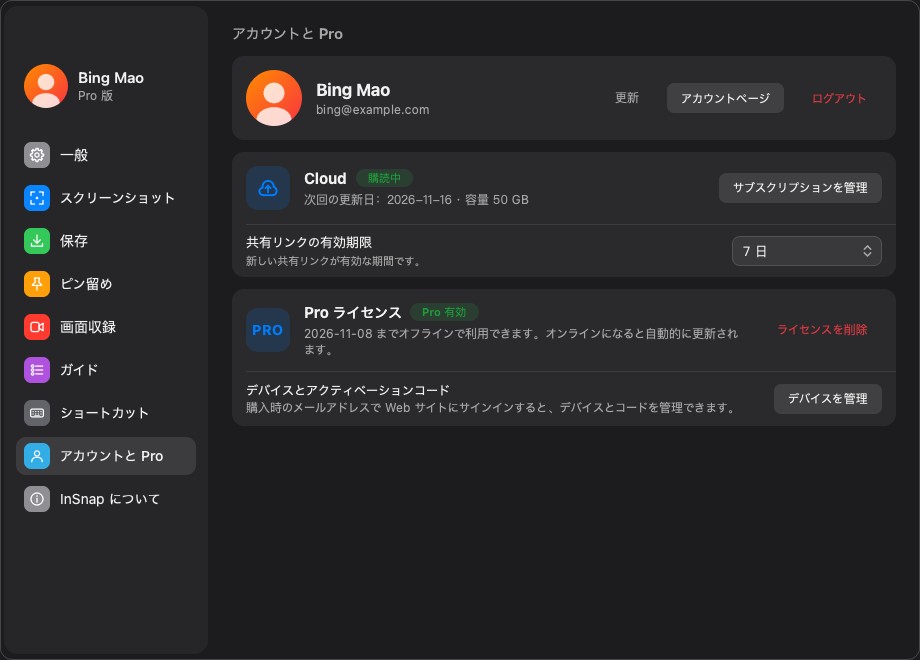The image size is (920, 660).
Task: Click the bing@example.com email text
Action: coord(373,110)
